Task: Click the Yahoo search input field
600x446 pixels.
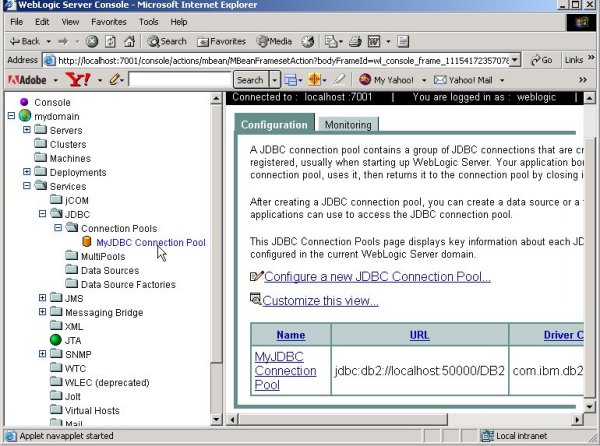Action: click(180, 80)
